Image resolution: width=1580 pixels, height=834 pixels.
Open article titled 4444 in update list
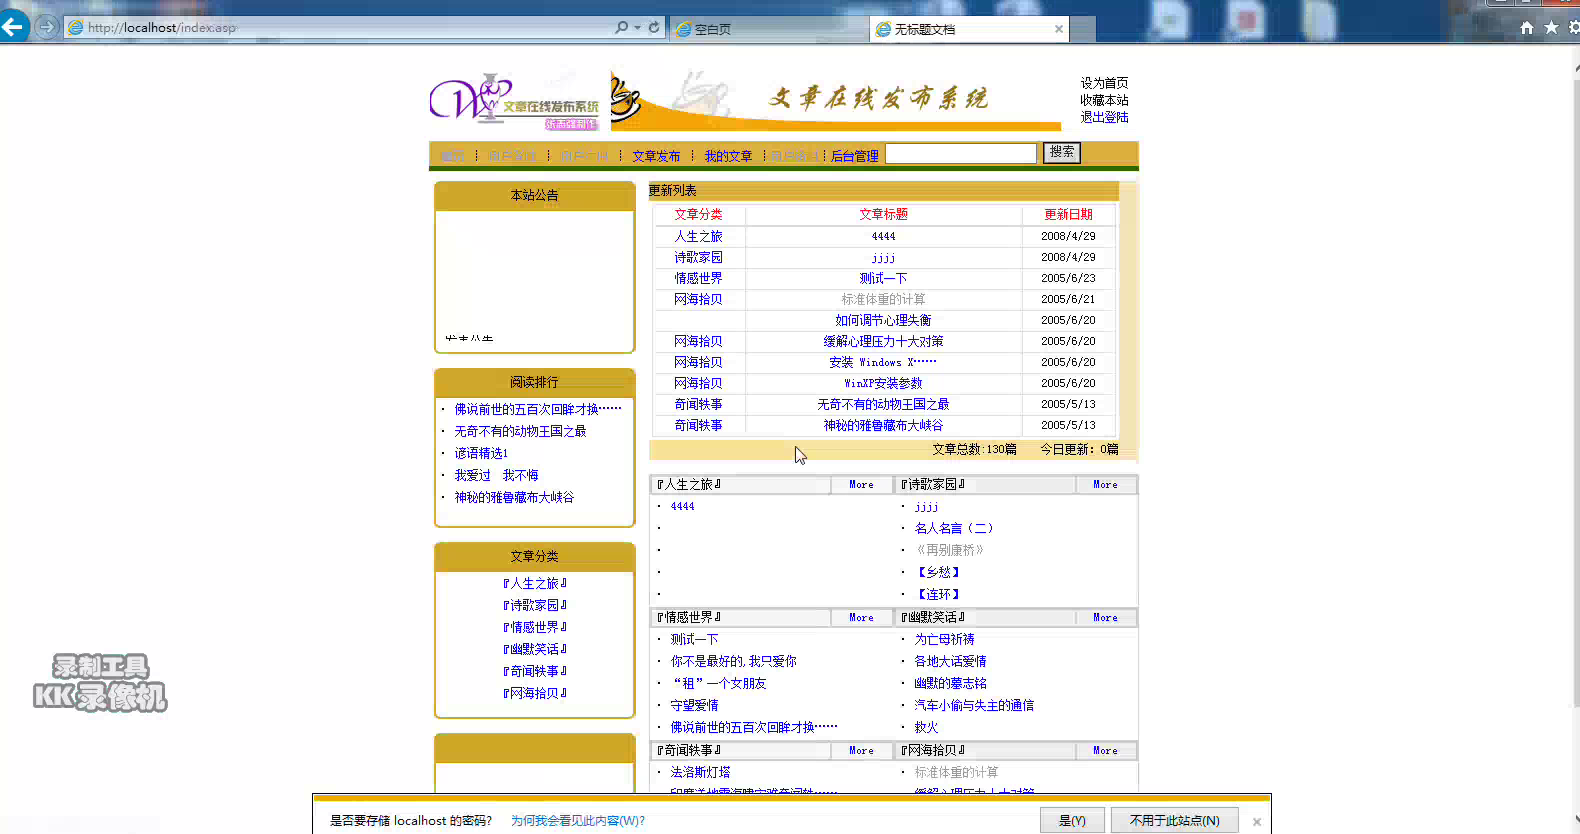click(883, 237)
